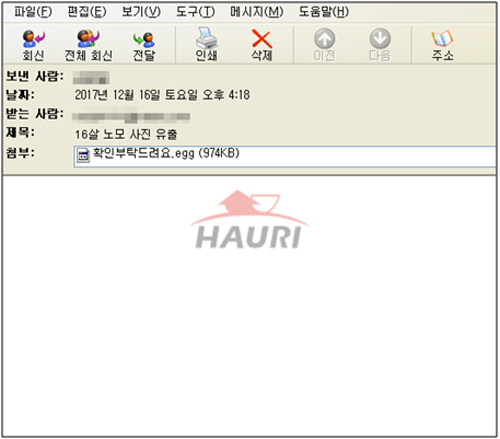This screenshot has width=500, height=439.
Task: Select the 확인부탁드려요.egg attachment
Action: (x=166, y=154)
